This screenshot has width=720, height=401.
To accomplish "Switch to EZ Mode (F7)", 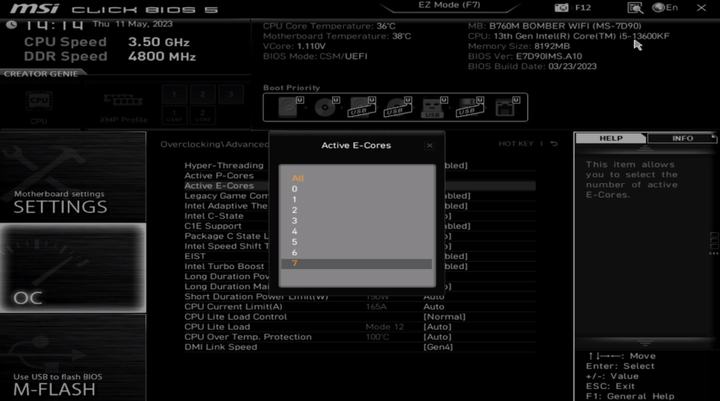I will pos(449,5).
